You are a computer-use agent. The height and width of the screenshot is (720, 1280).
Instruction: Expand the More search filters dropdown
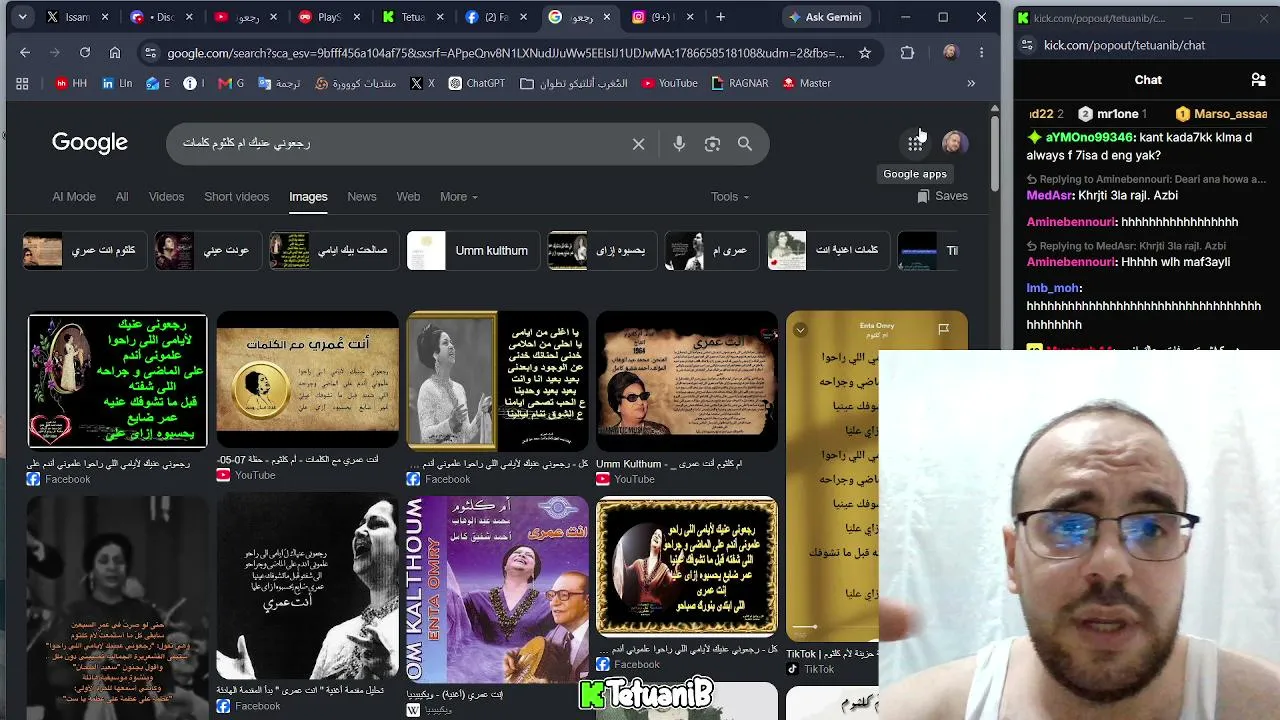click(x=459, y=197)
